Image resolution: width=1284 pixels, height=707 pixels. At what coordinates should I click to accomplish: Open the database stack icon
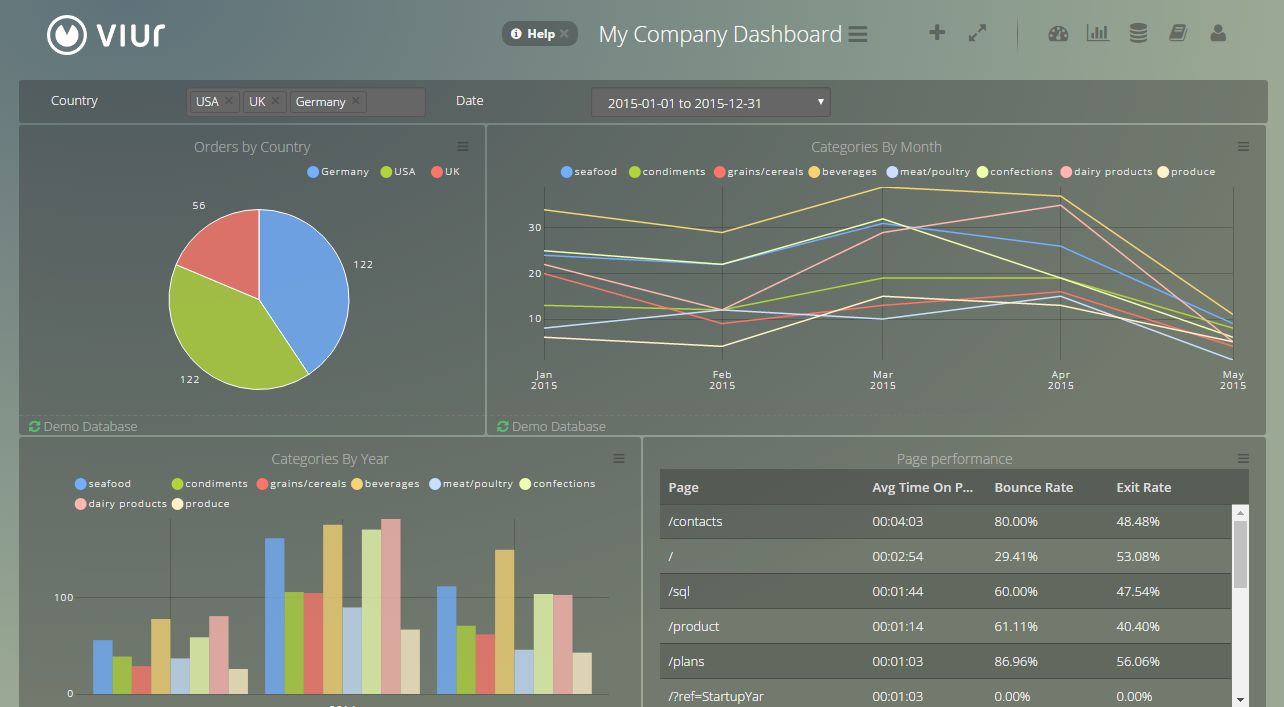click(x=1138, y=33)
